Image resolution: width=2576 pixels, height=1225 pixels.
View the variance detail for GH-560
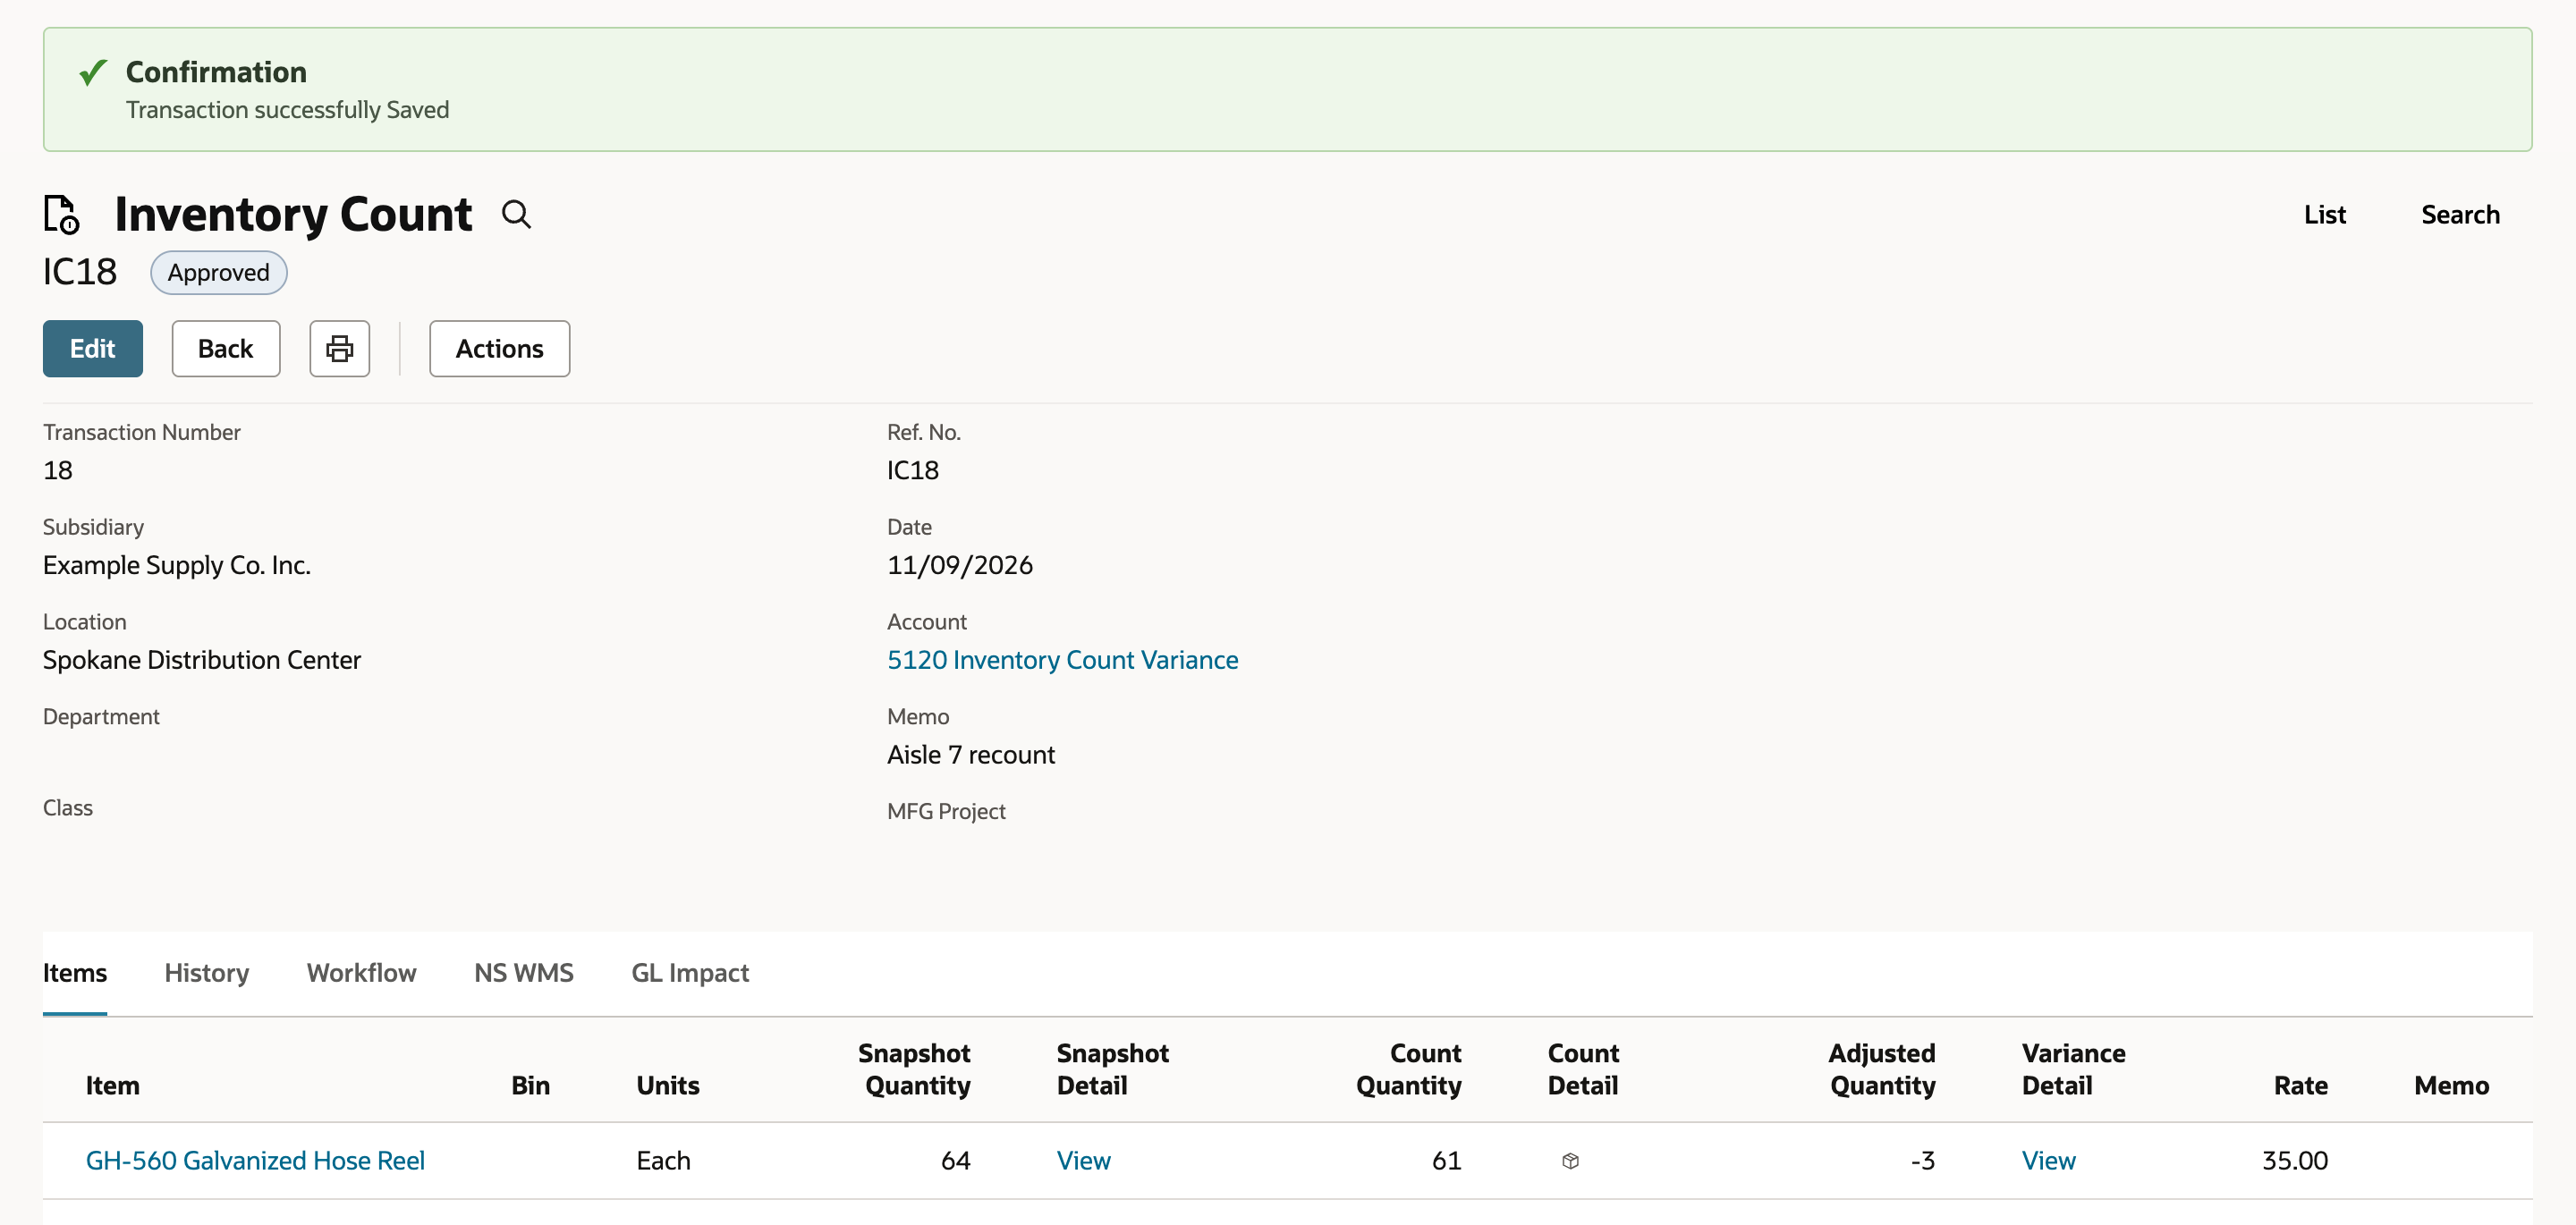[2049, 1160]
